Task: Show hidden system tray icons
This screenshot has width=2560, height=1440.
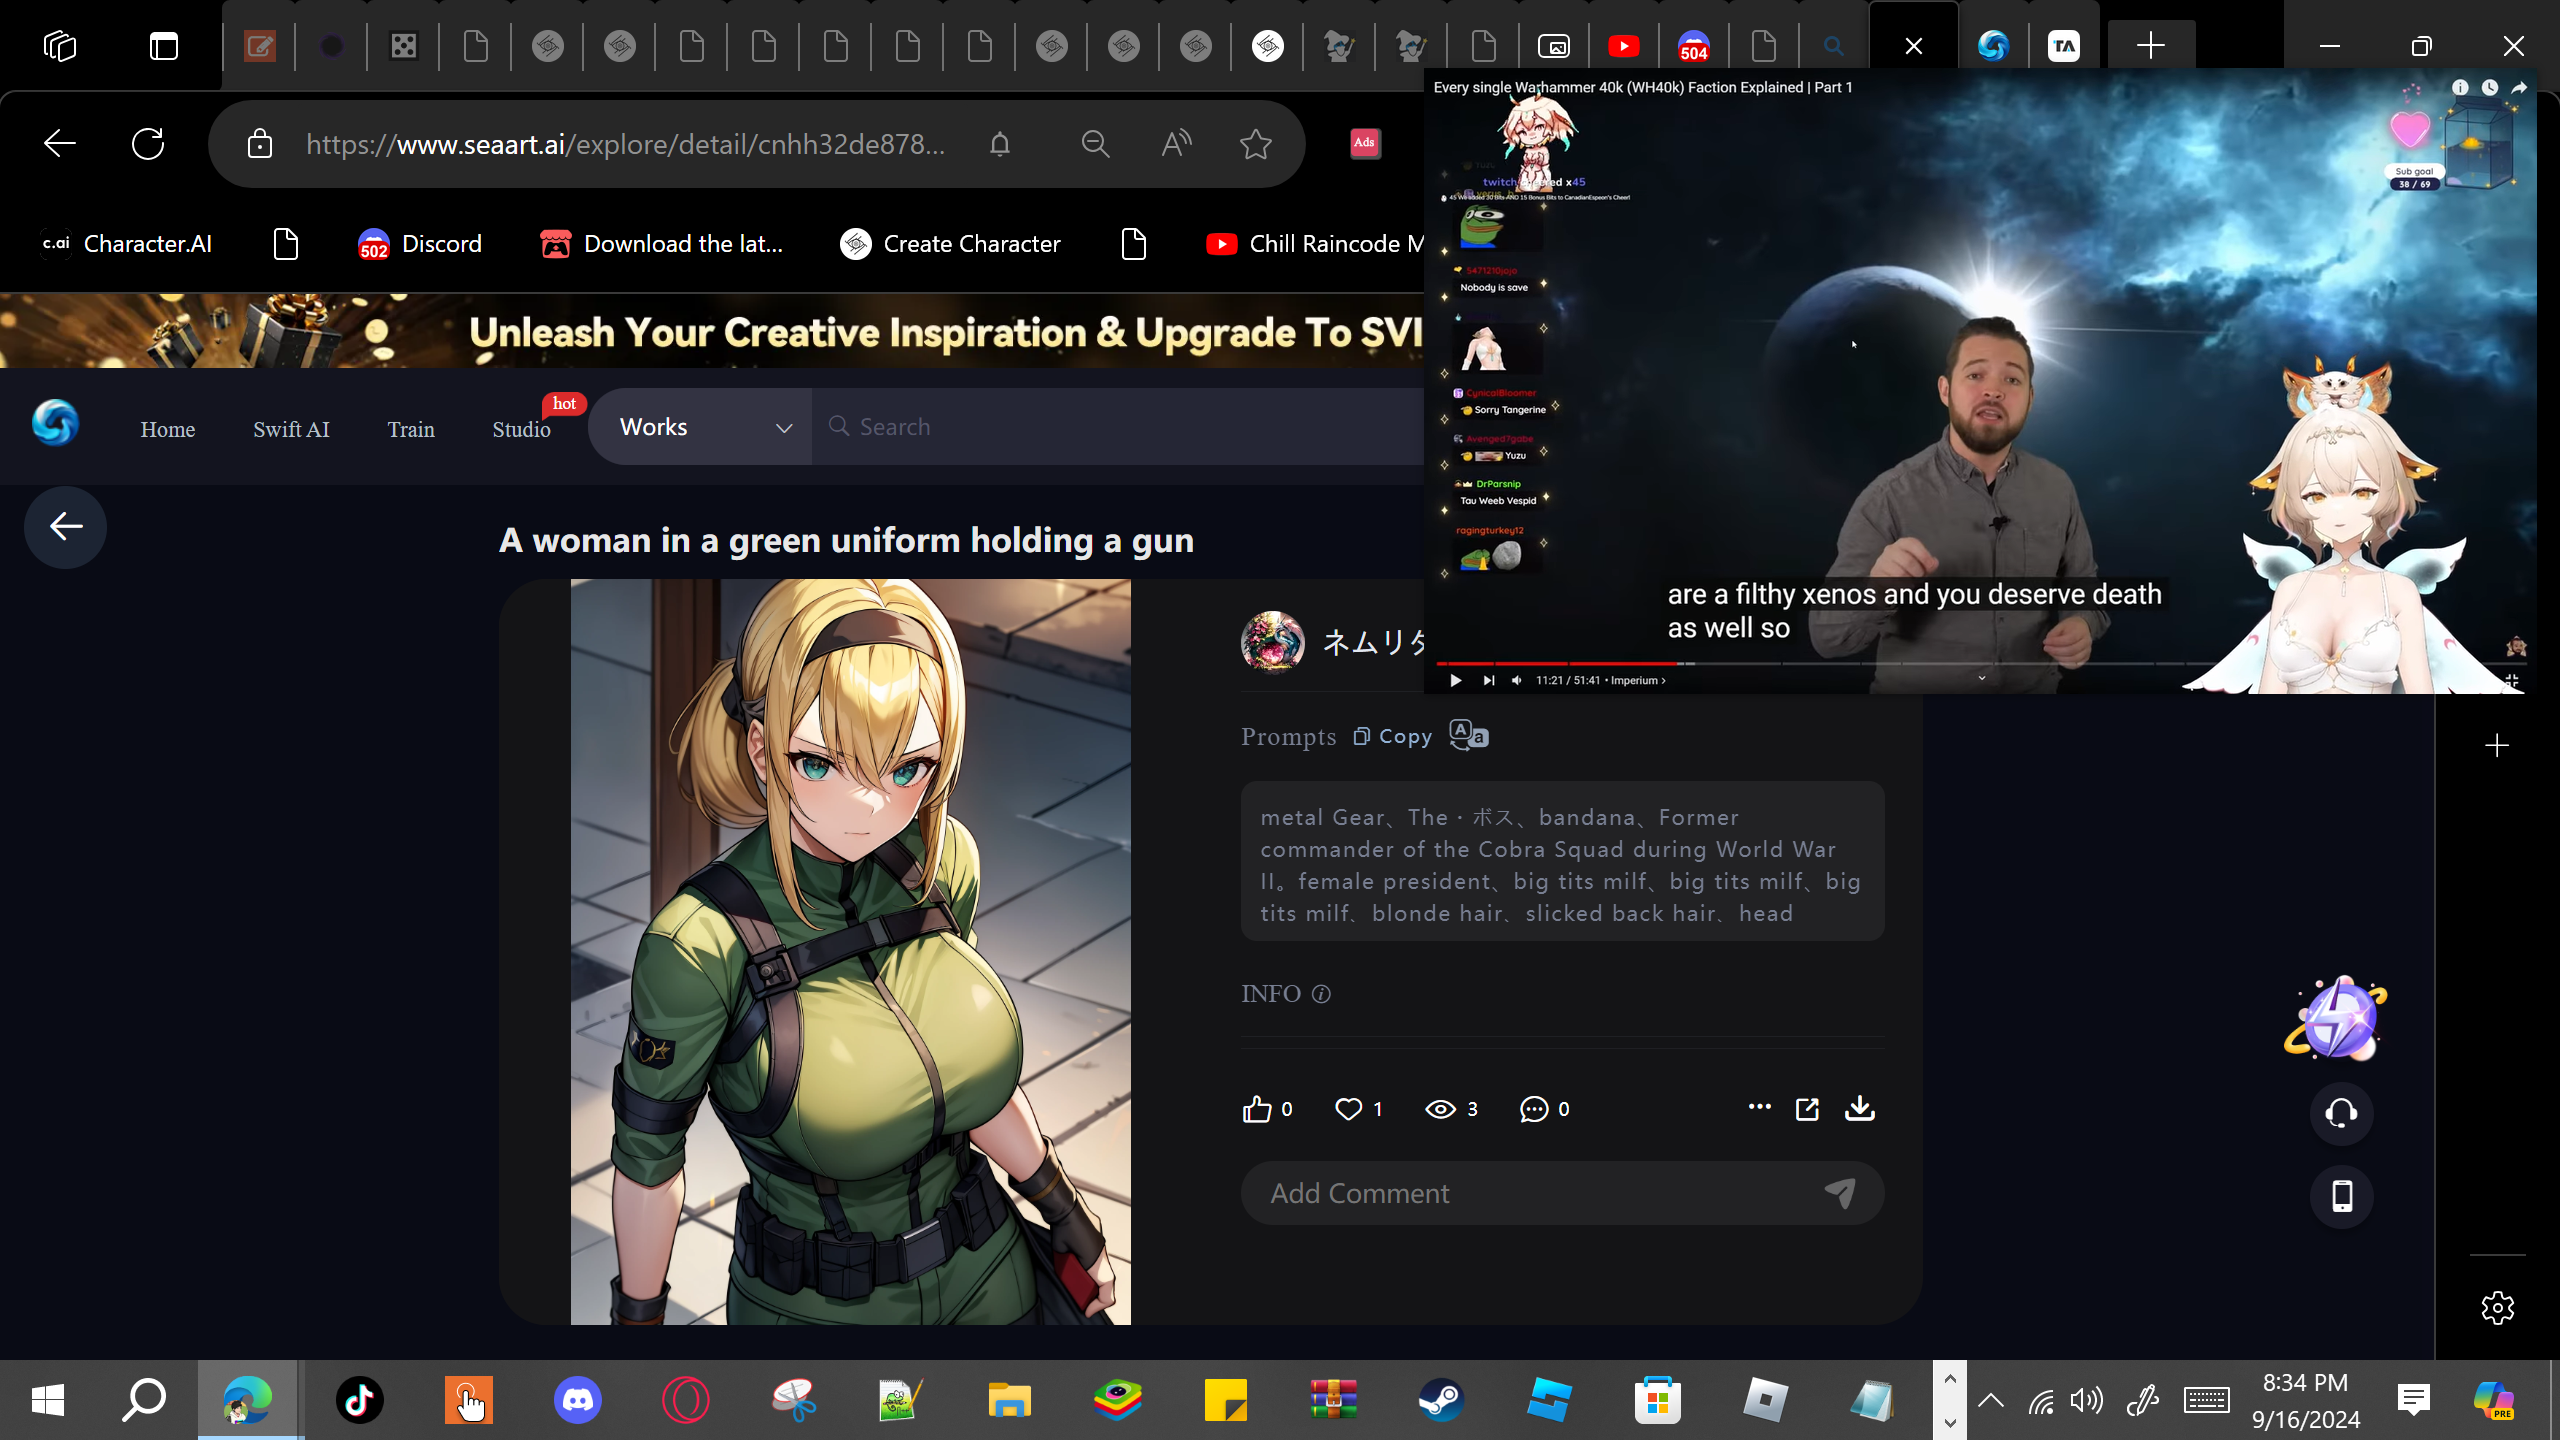Action: click(x=1991, y=1400)
